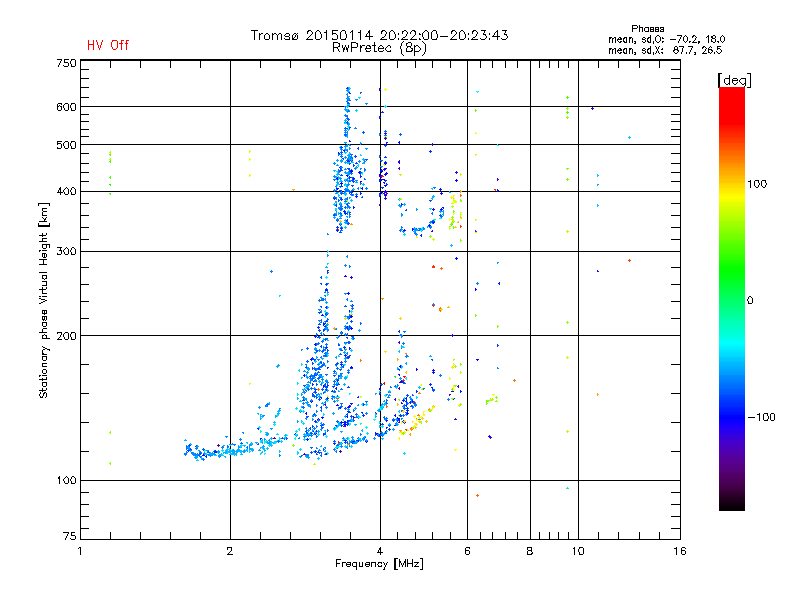Click the y-axis tick label '200'
Screen dimensions: 800x600
point(66,336)
